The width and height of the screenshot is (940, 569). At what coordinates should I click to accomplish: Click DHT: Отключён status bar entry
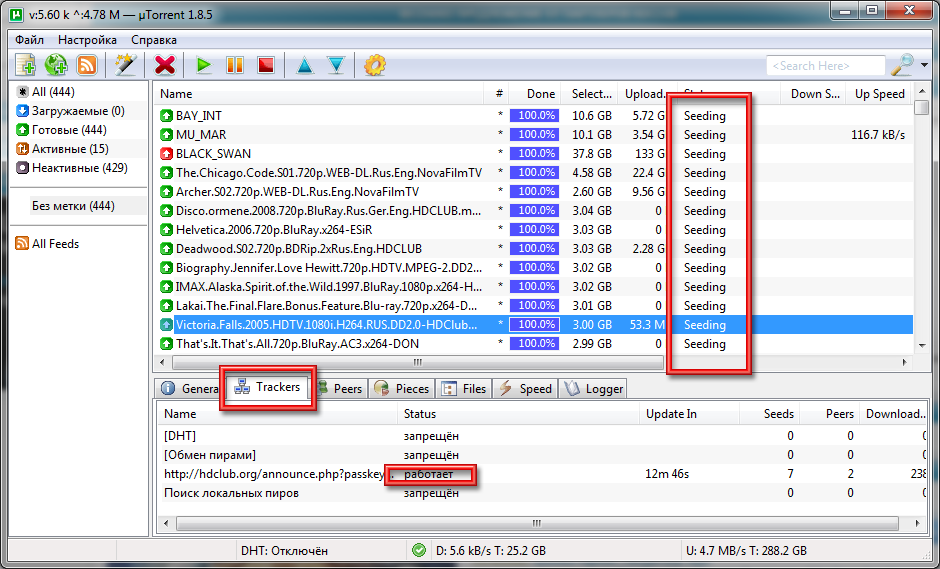(x=284, y=550)
